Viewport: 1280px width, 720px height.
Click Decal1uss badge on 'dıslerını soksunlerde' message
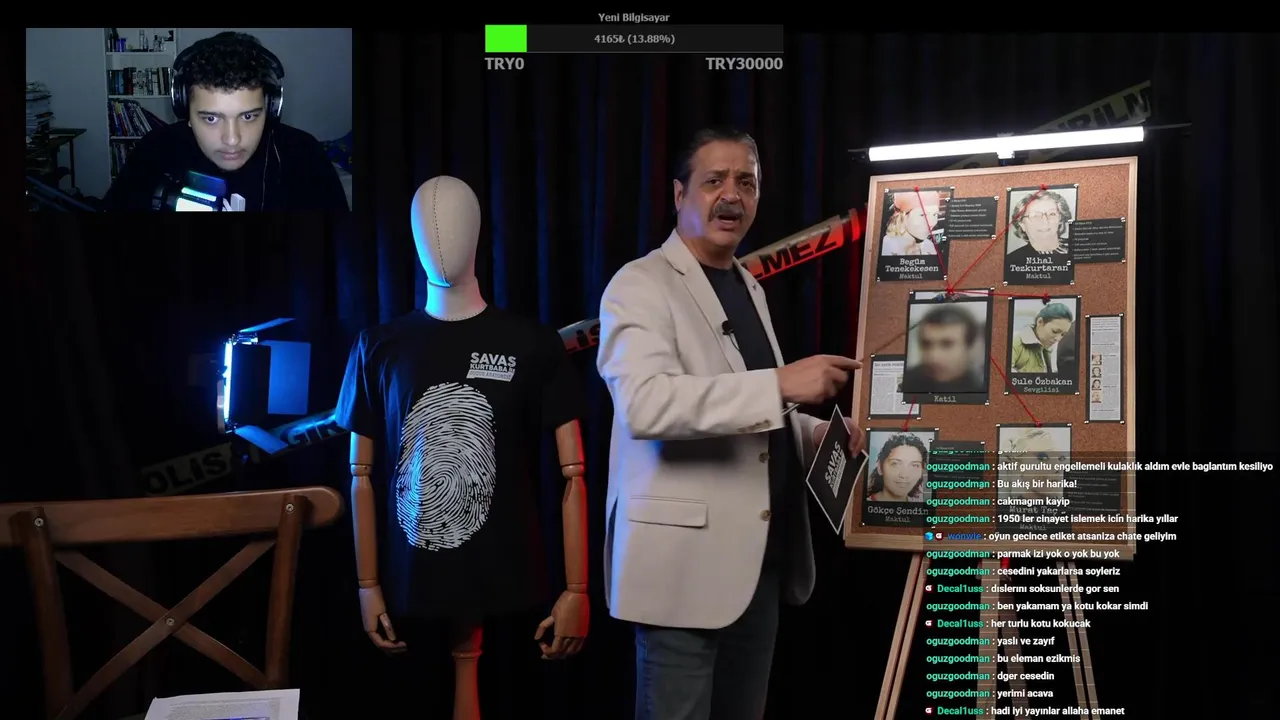(x=929, y=589)
